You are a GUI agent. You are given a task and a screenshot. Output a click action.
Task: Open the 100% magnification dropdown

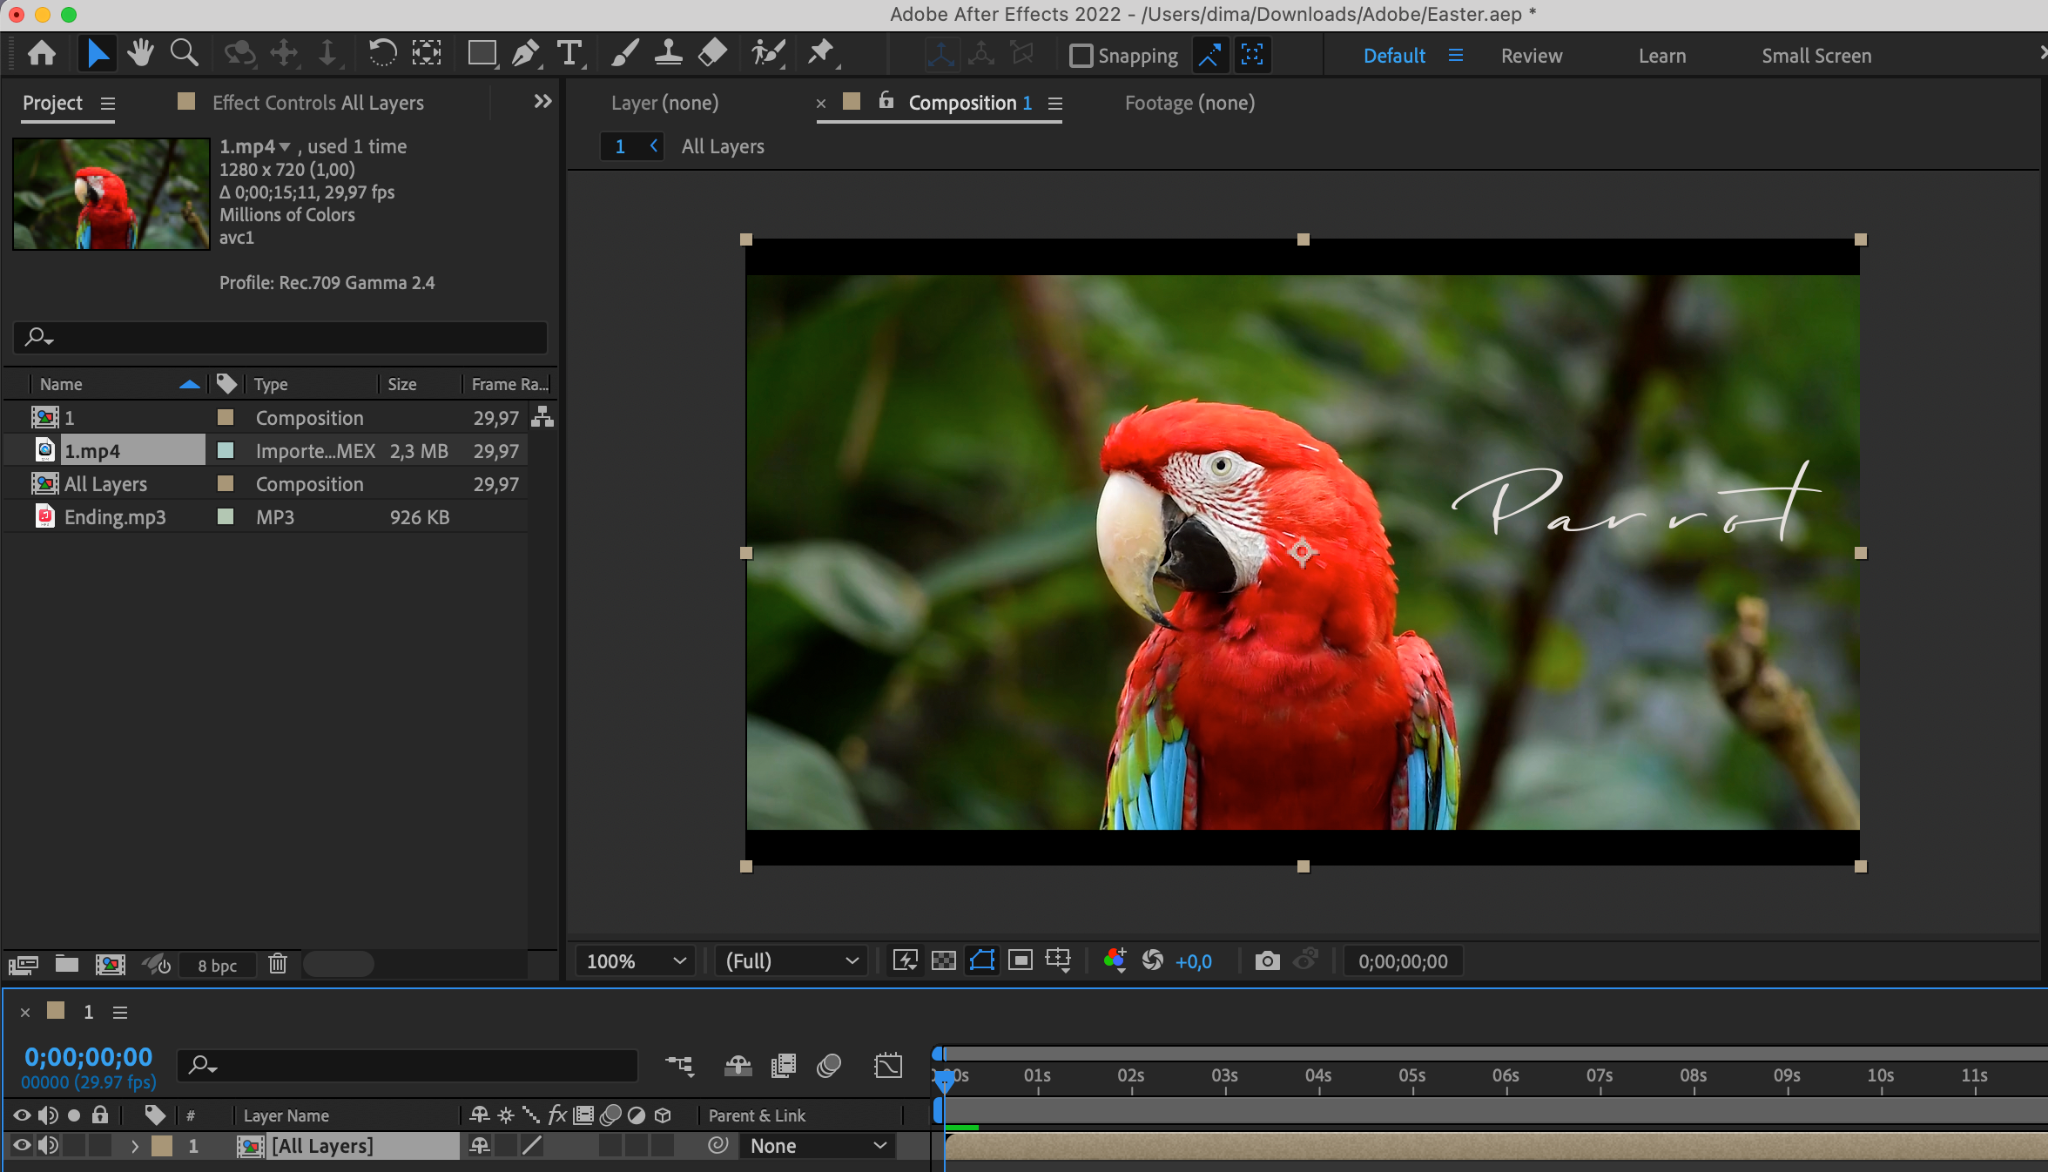tap(636, 961)
